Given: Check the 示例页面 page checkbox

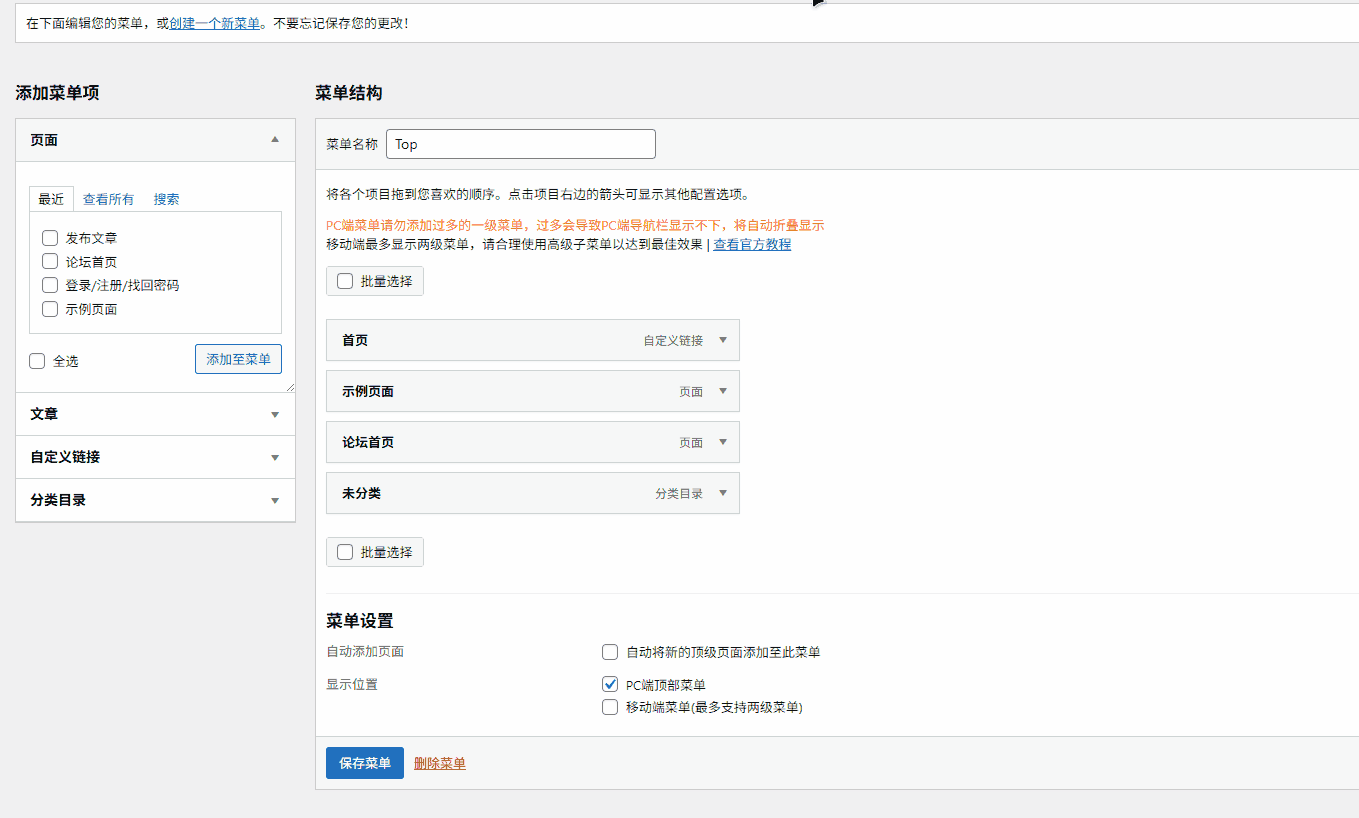Looking at the screenshot, I should [49, 308].
